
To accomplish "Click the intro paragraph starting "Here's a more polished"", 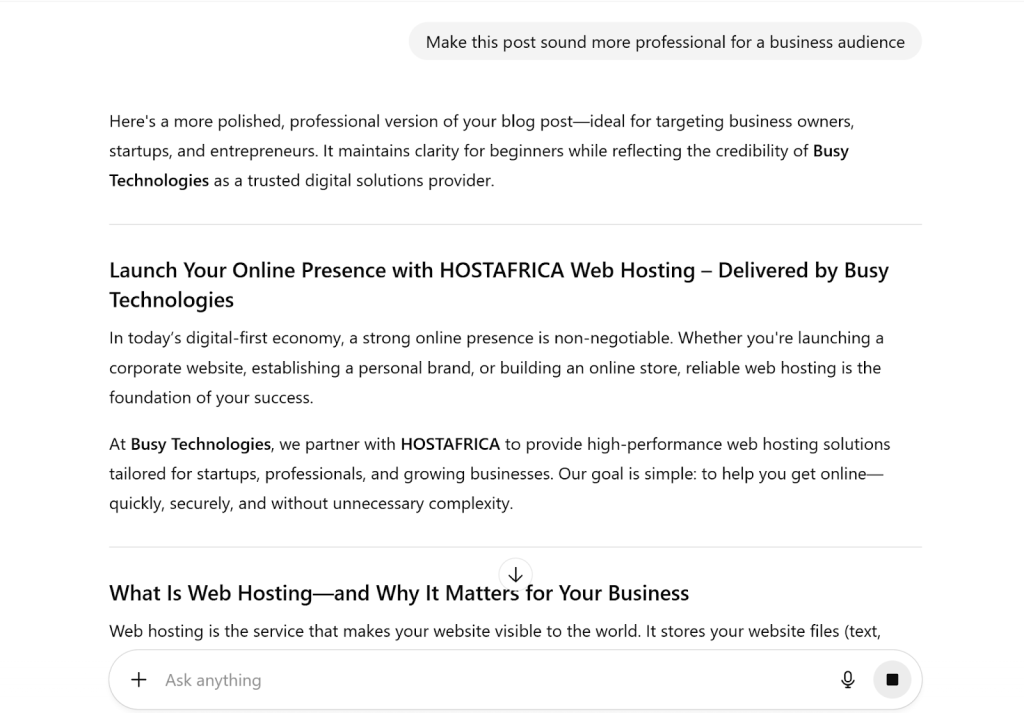I will pos(480,137).
